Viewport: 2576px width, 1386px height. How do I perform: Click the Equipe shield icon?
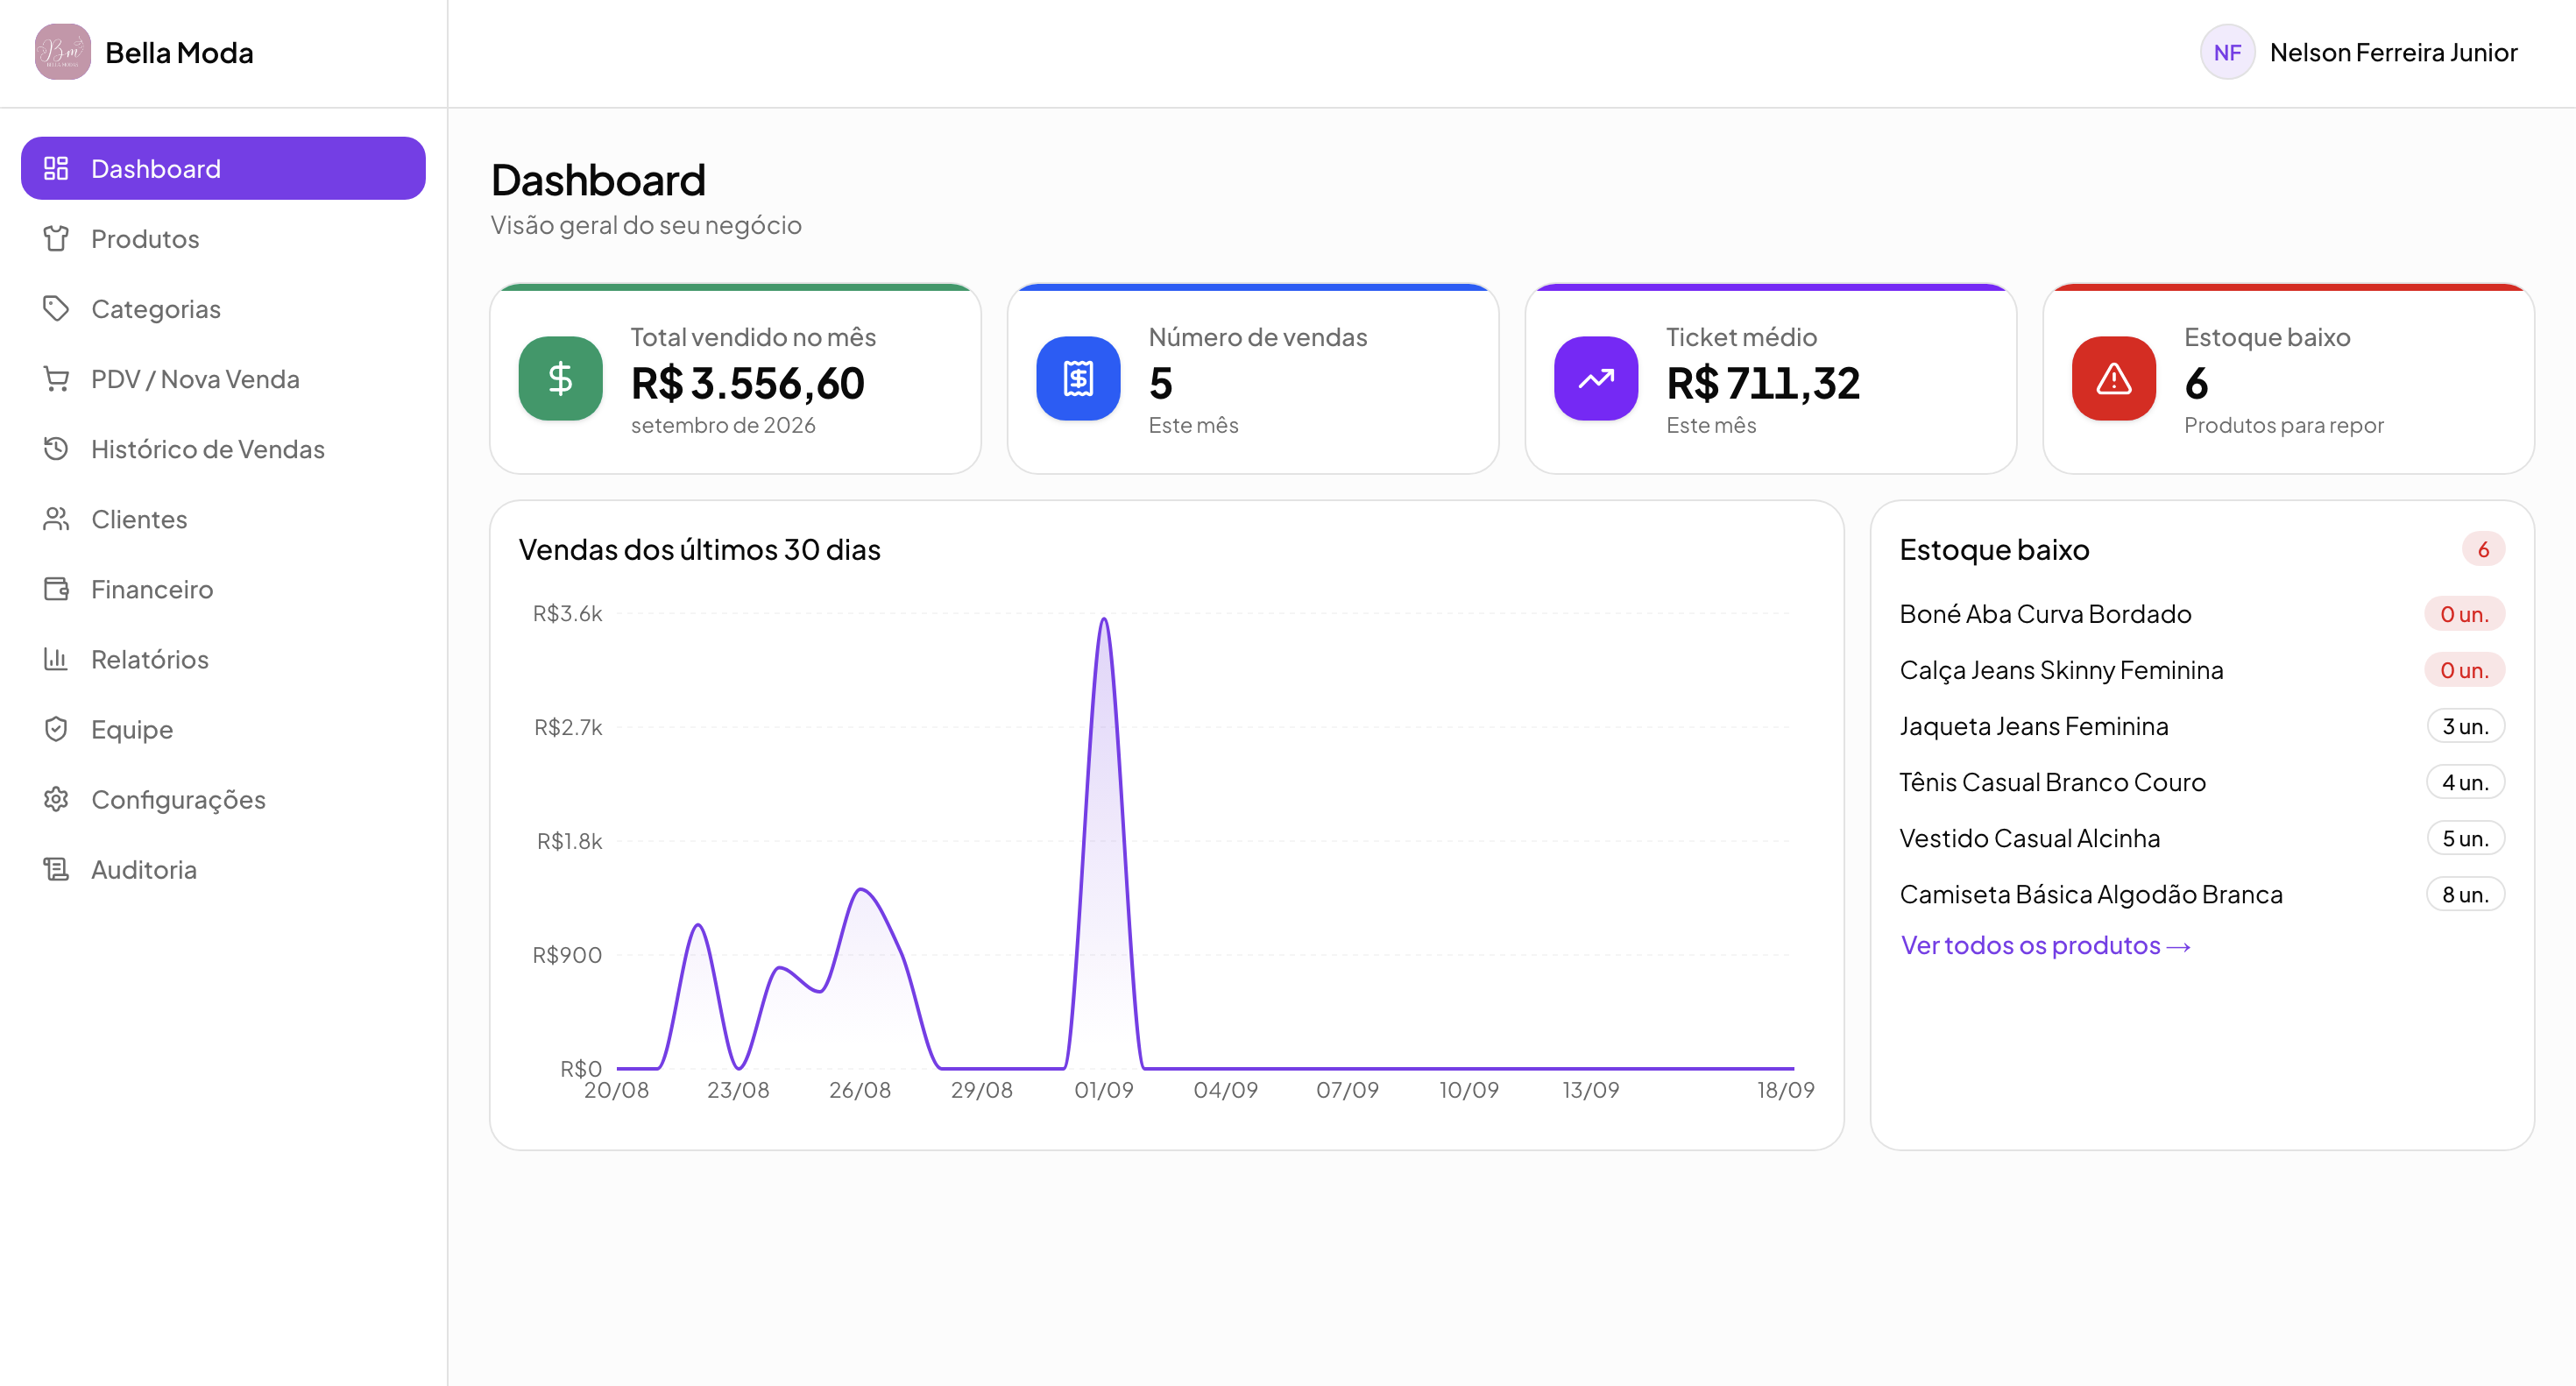click(x=56, y=728)
